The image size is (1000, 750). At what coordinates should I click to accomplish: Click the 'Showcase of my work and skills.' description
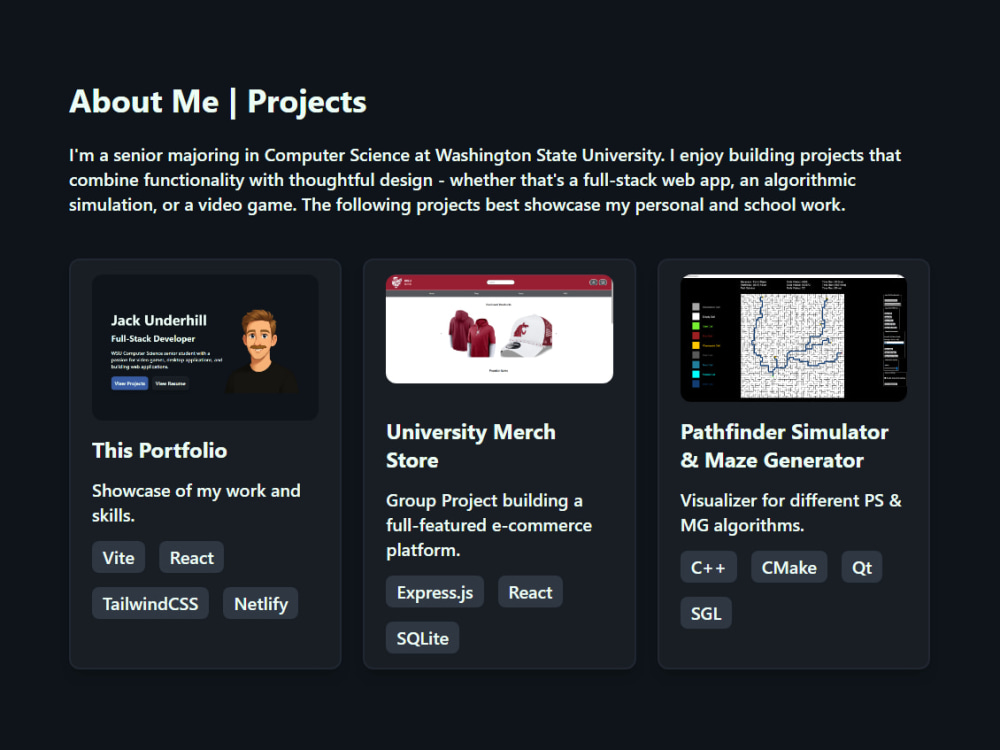click(196, 503)
